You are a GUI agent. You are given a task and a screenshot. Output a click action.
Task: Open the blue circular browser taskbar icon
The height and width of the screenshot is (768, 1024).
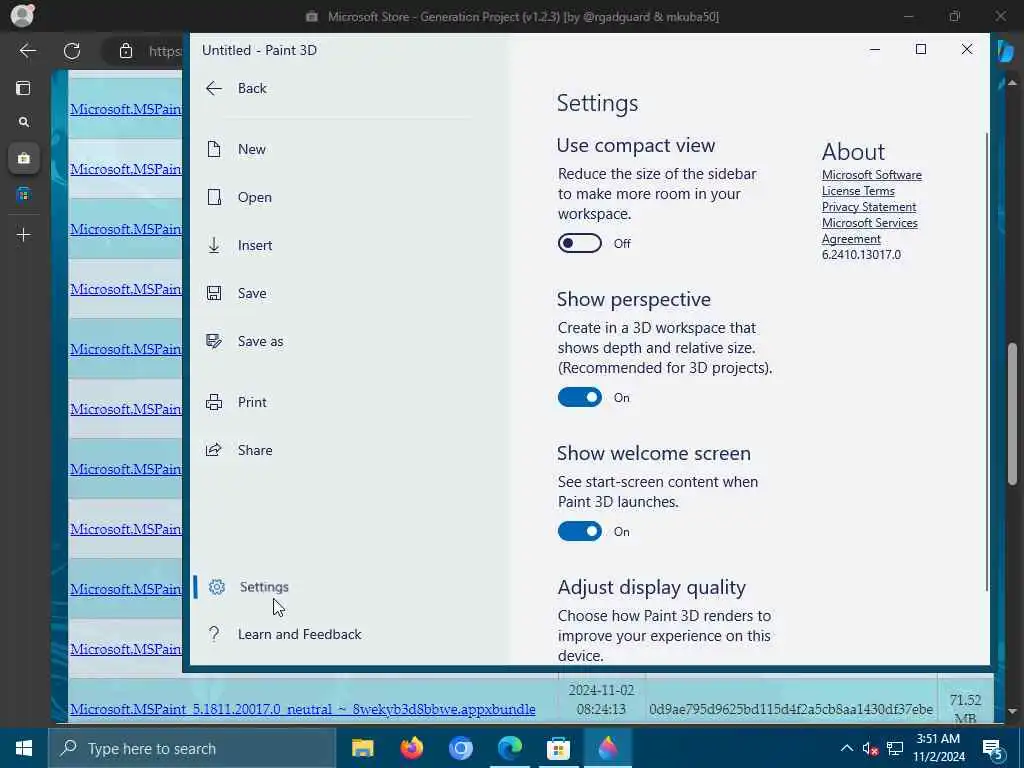pos(461,748)
